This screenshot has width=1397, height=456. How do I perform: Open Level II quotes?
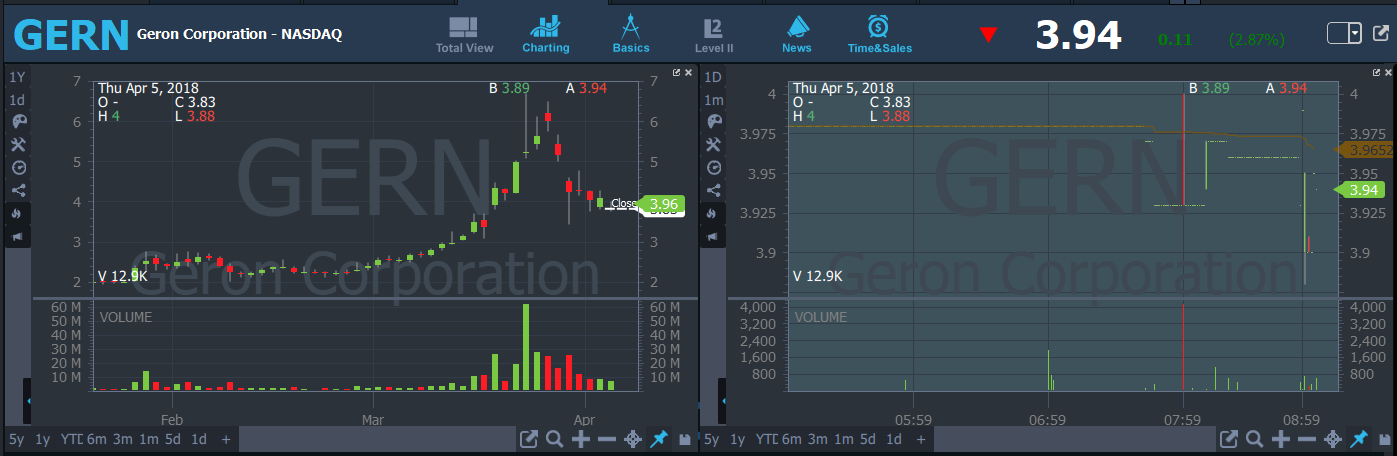point(714,35)
